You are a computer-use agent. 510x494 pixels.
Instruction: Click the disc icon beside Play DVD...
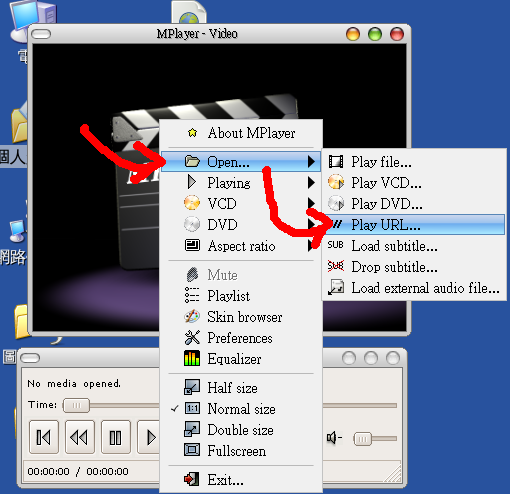(336, 203)
